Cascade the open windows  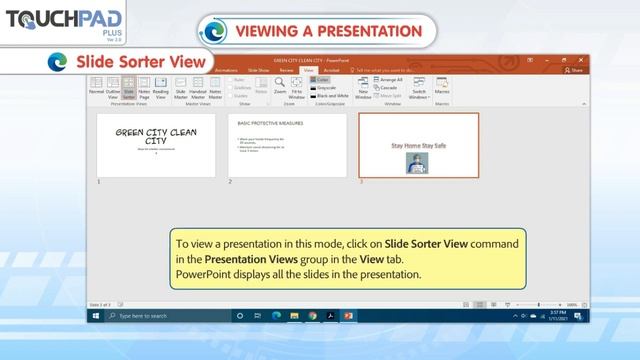385,88
